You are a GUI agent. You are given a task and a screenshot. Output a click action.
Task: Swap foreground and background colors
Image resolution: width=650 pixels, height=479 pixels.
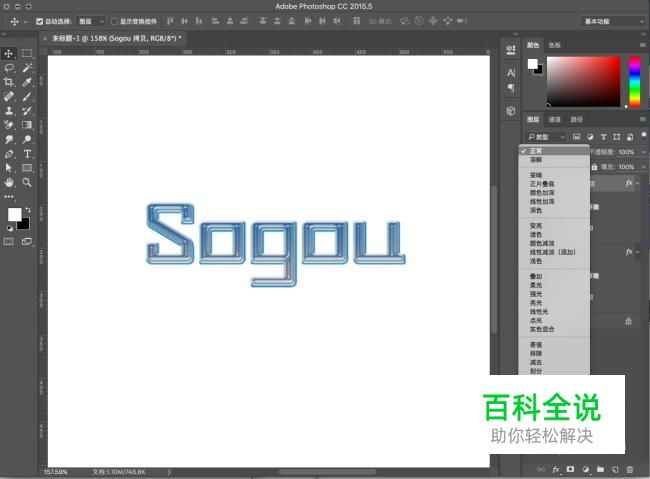click(28, 209)
